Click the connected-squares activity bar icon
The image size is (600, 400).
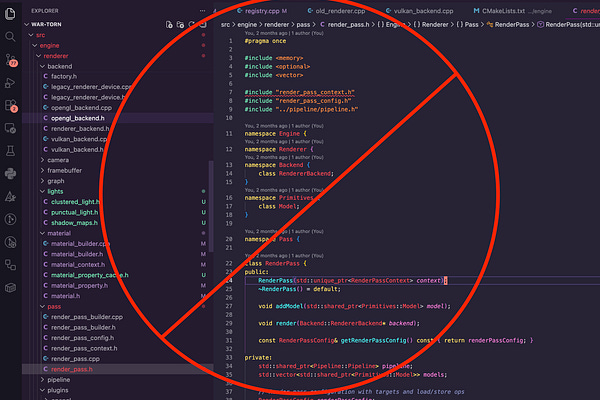click(x=10, y=265)
